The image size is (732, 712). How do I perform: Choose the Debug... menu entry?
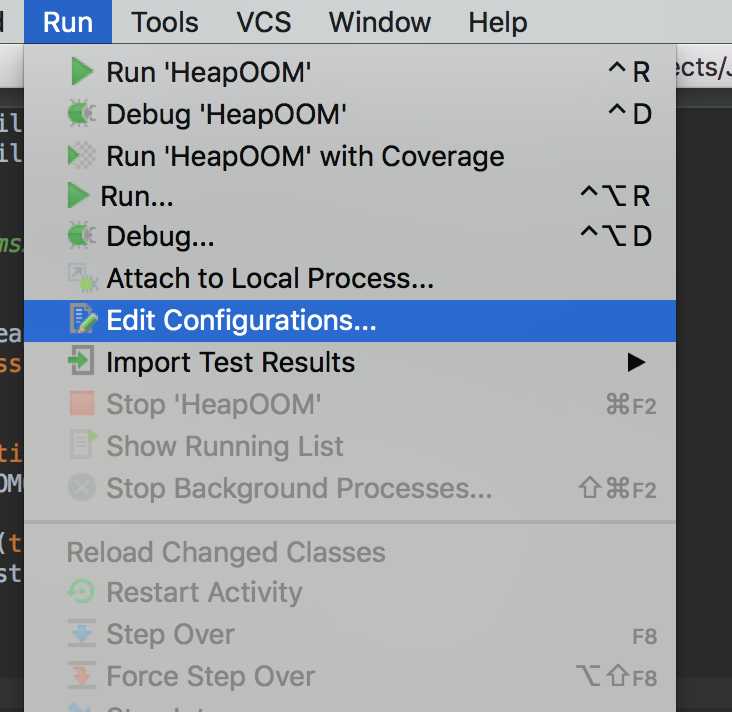[x=350, y=236]
